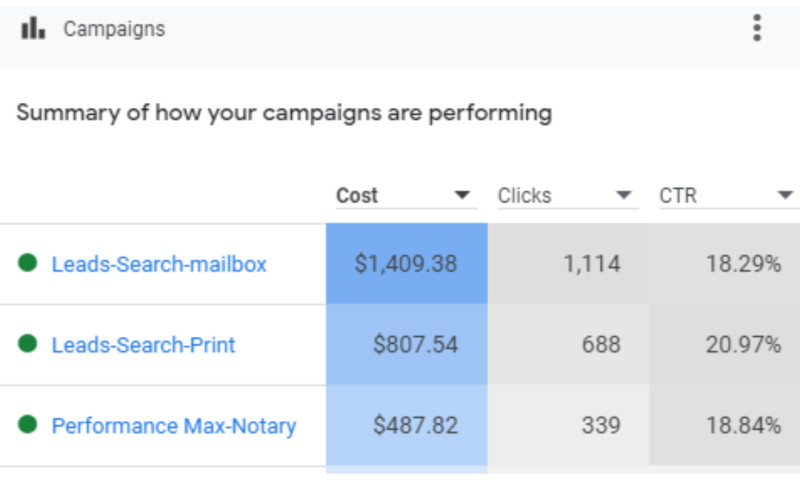Click the Campaigns bar chart icon

coord(33,29)
